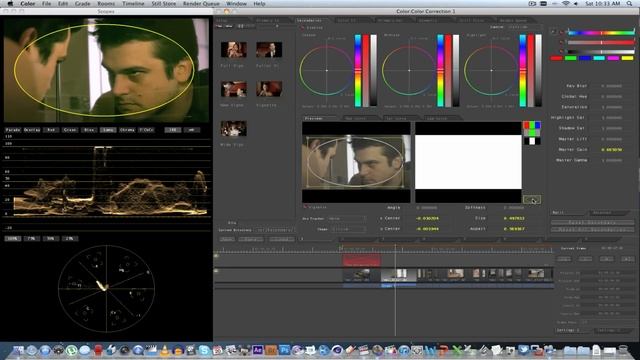The image size is (640, 360).
Task: Open the Use Tracker dropdown
Action: tap(347, 218)
